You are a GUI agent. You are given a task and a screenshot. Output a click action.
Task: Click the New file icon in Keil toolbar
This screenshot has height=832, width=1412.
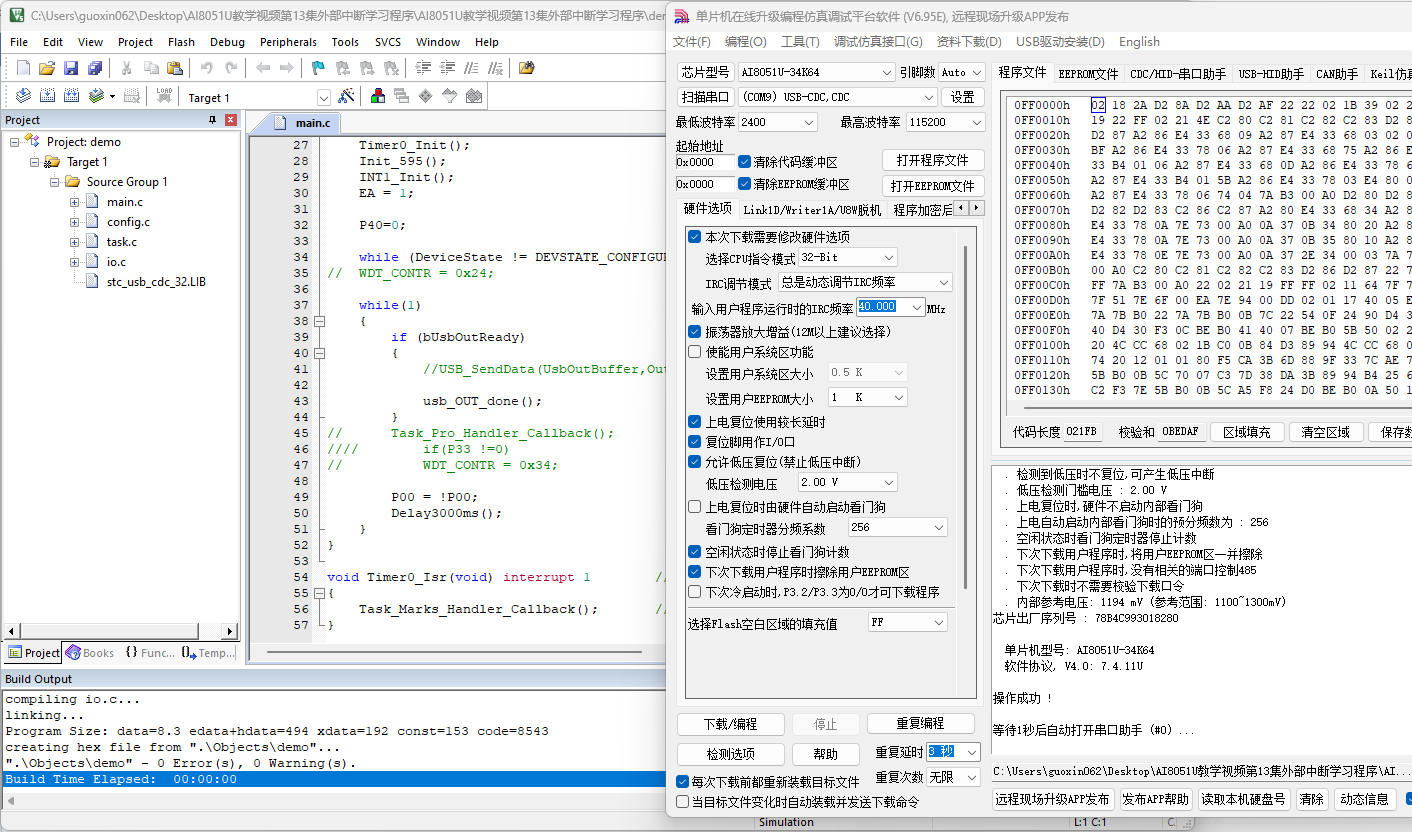pyautogui.click(x=23, y=68)
